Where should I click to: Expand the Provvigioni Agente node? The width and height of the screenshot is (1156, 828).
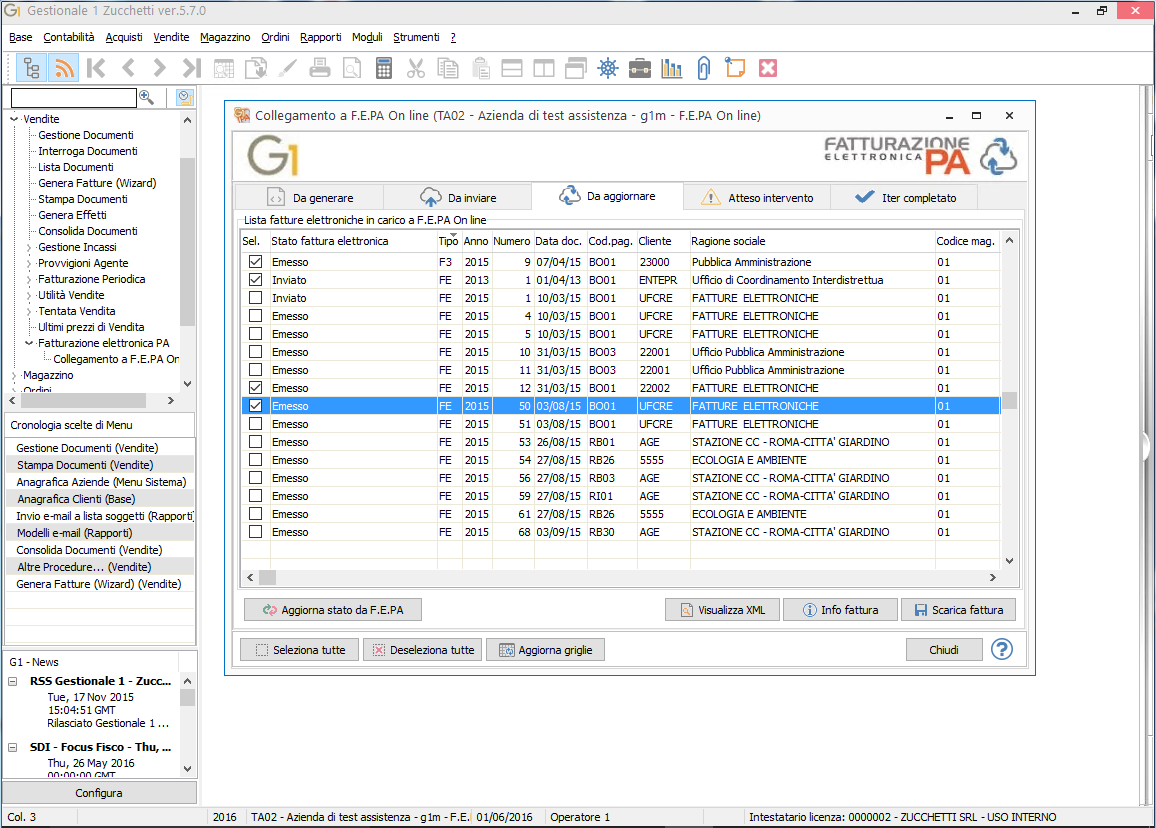tap(29, 264)
